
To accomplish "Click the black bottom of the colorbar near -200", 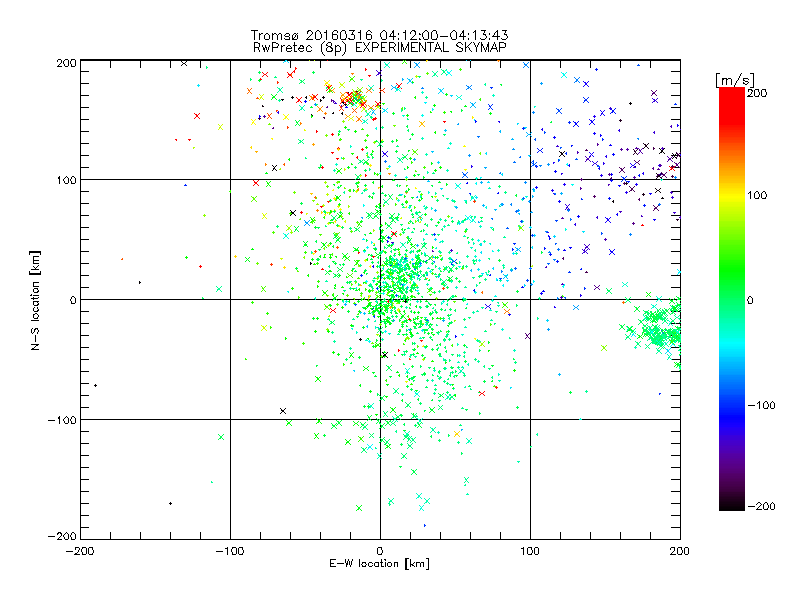I will coord(732,504).
